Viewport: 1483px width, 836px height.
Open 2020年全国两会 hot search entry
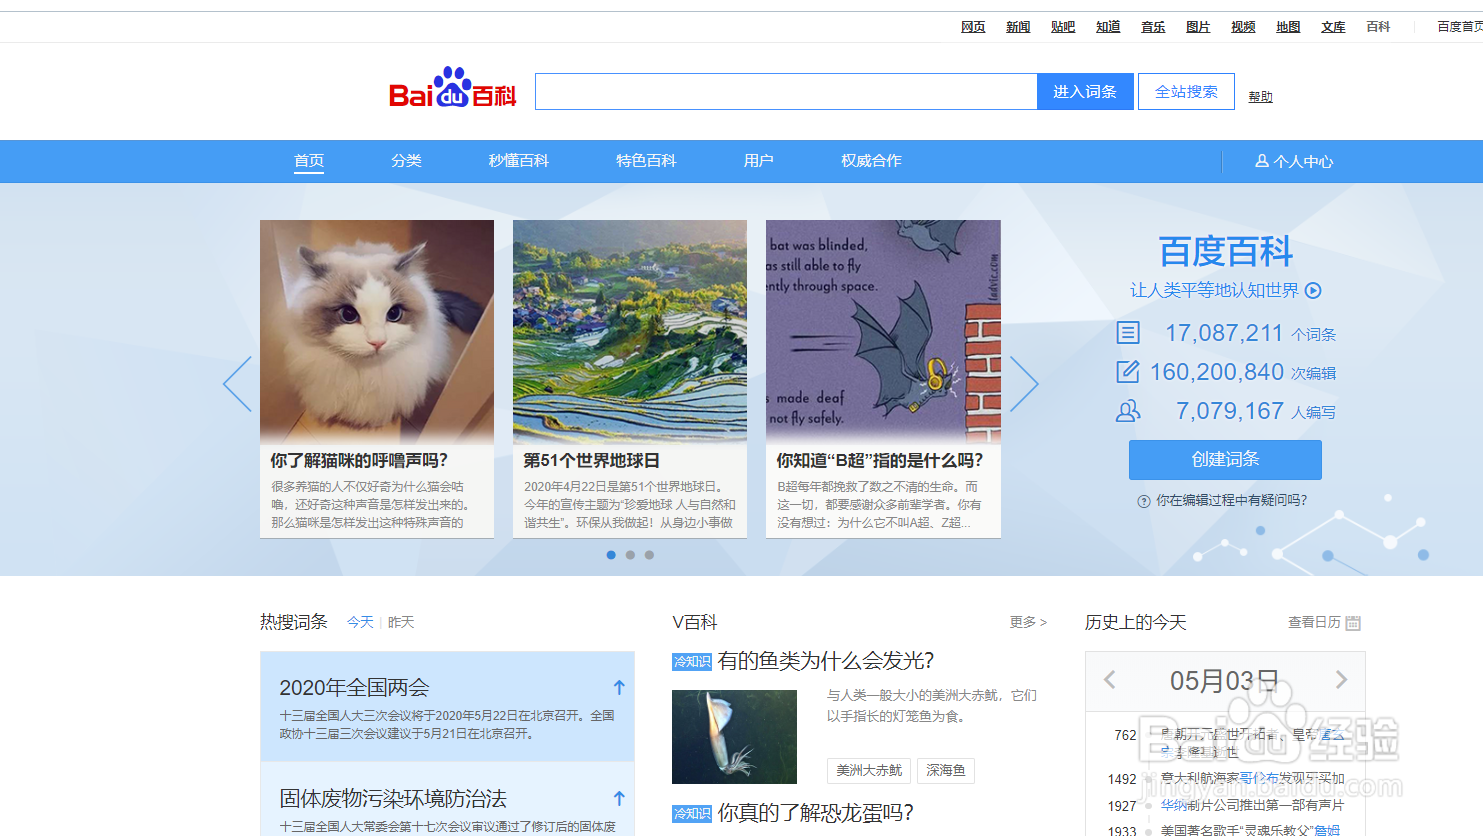tap(354, 688)
